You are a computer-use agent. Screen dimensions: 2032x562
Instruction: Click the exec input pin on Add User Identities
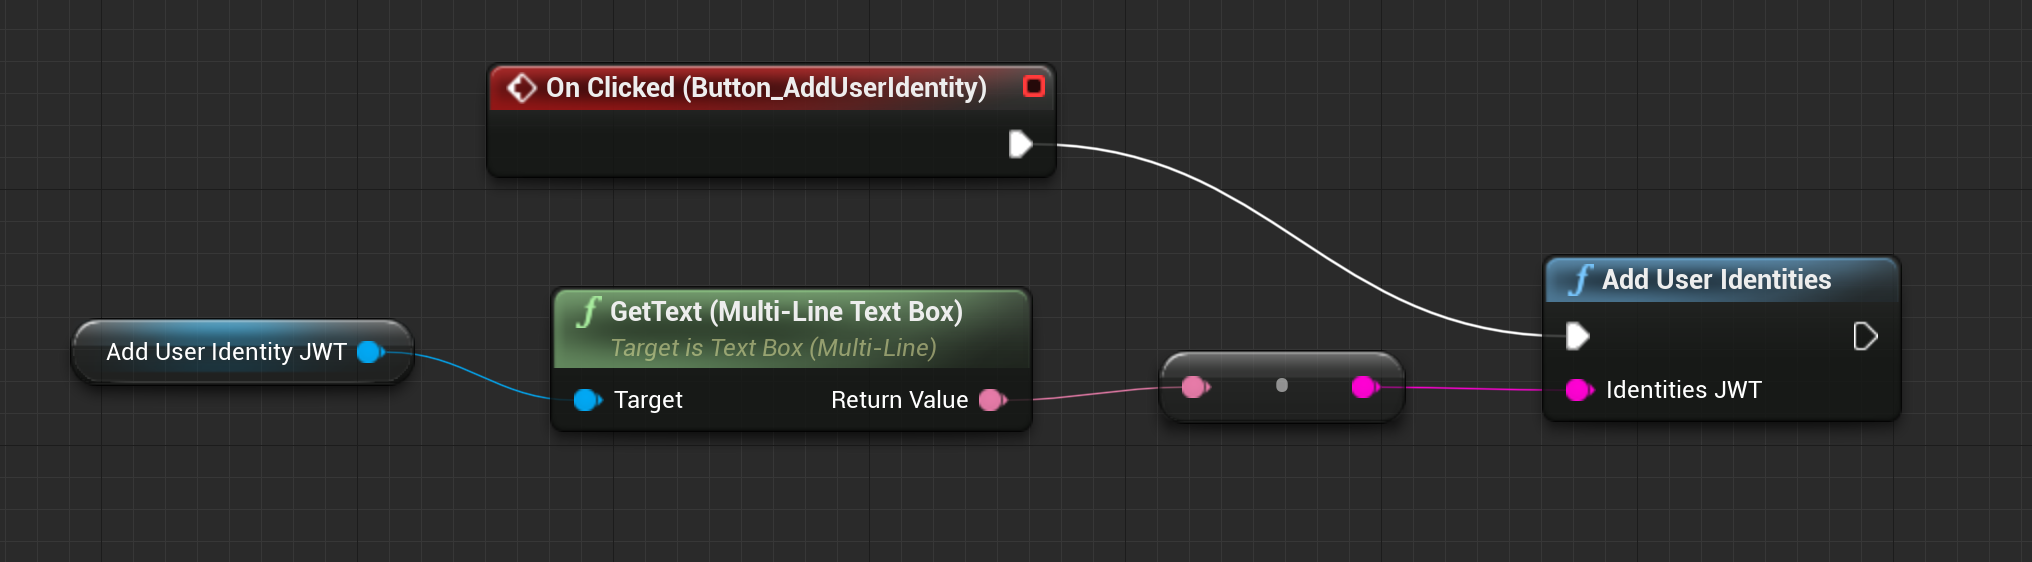(1577, 337)
